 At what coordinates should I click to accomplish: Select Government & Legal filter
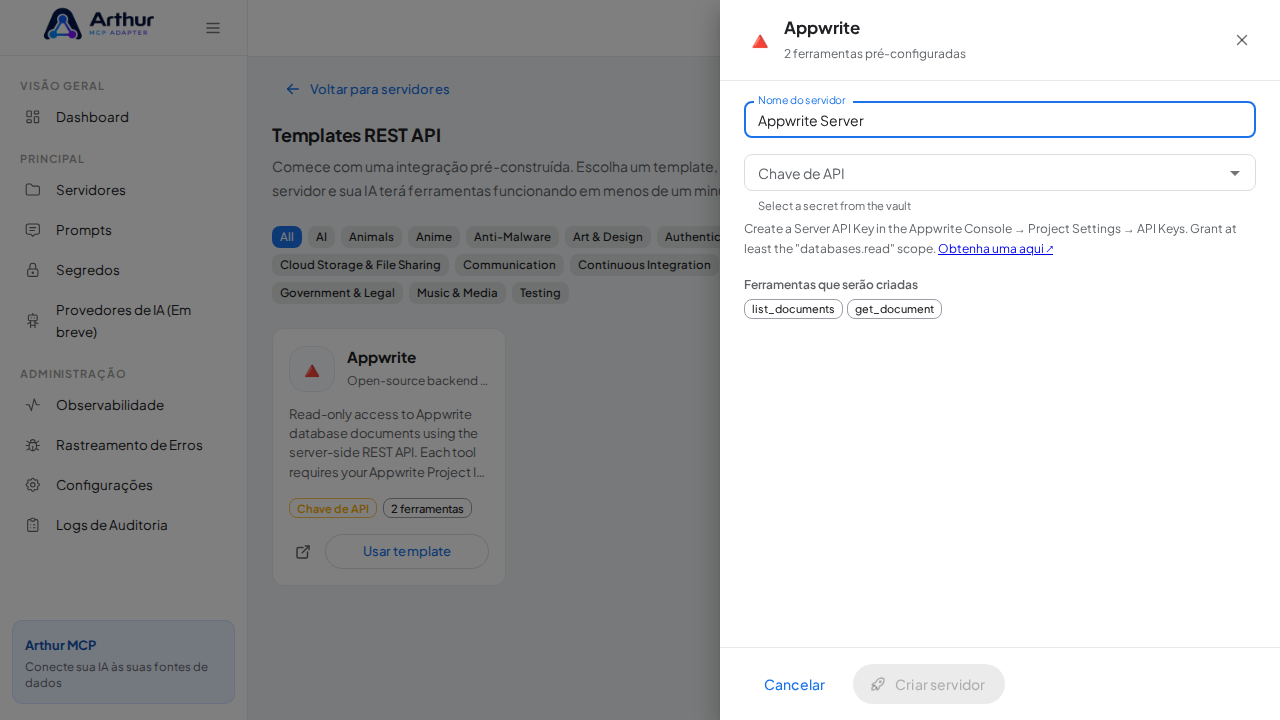(337, 293)
